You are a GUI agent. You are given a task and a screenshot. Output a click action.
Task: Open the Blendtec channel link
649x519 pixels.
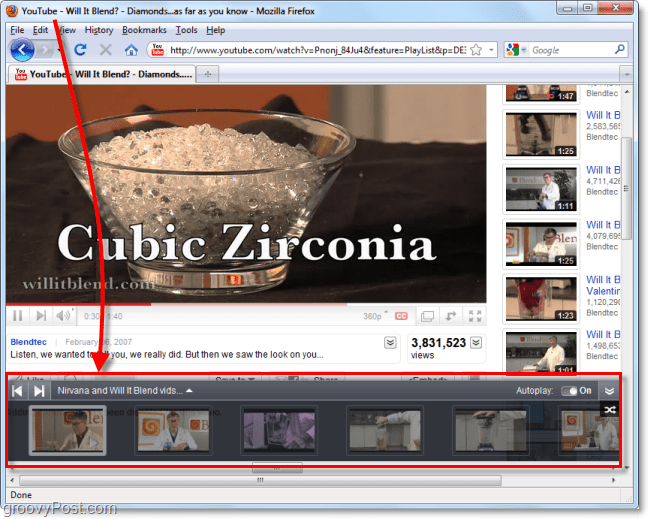click(x=28, y=342)
